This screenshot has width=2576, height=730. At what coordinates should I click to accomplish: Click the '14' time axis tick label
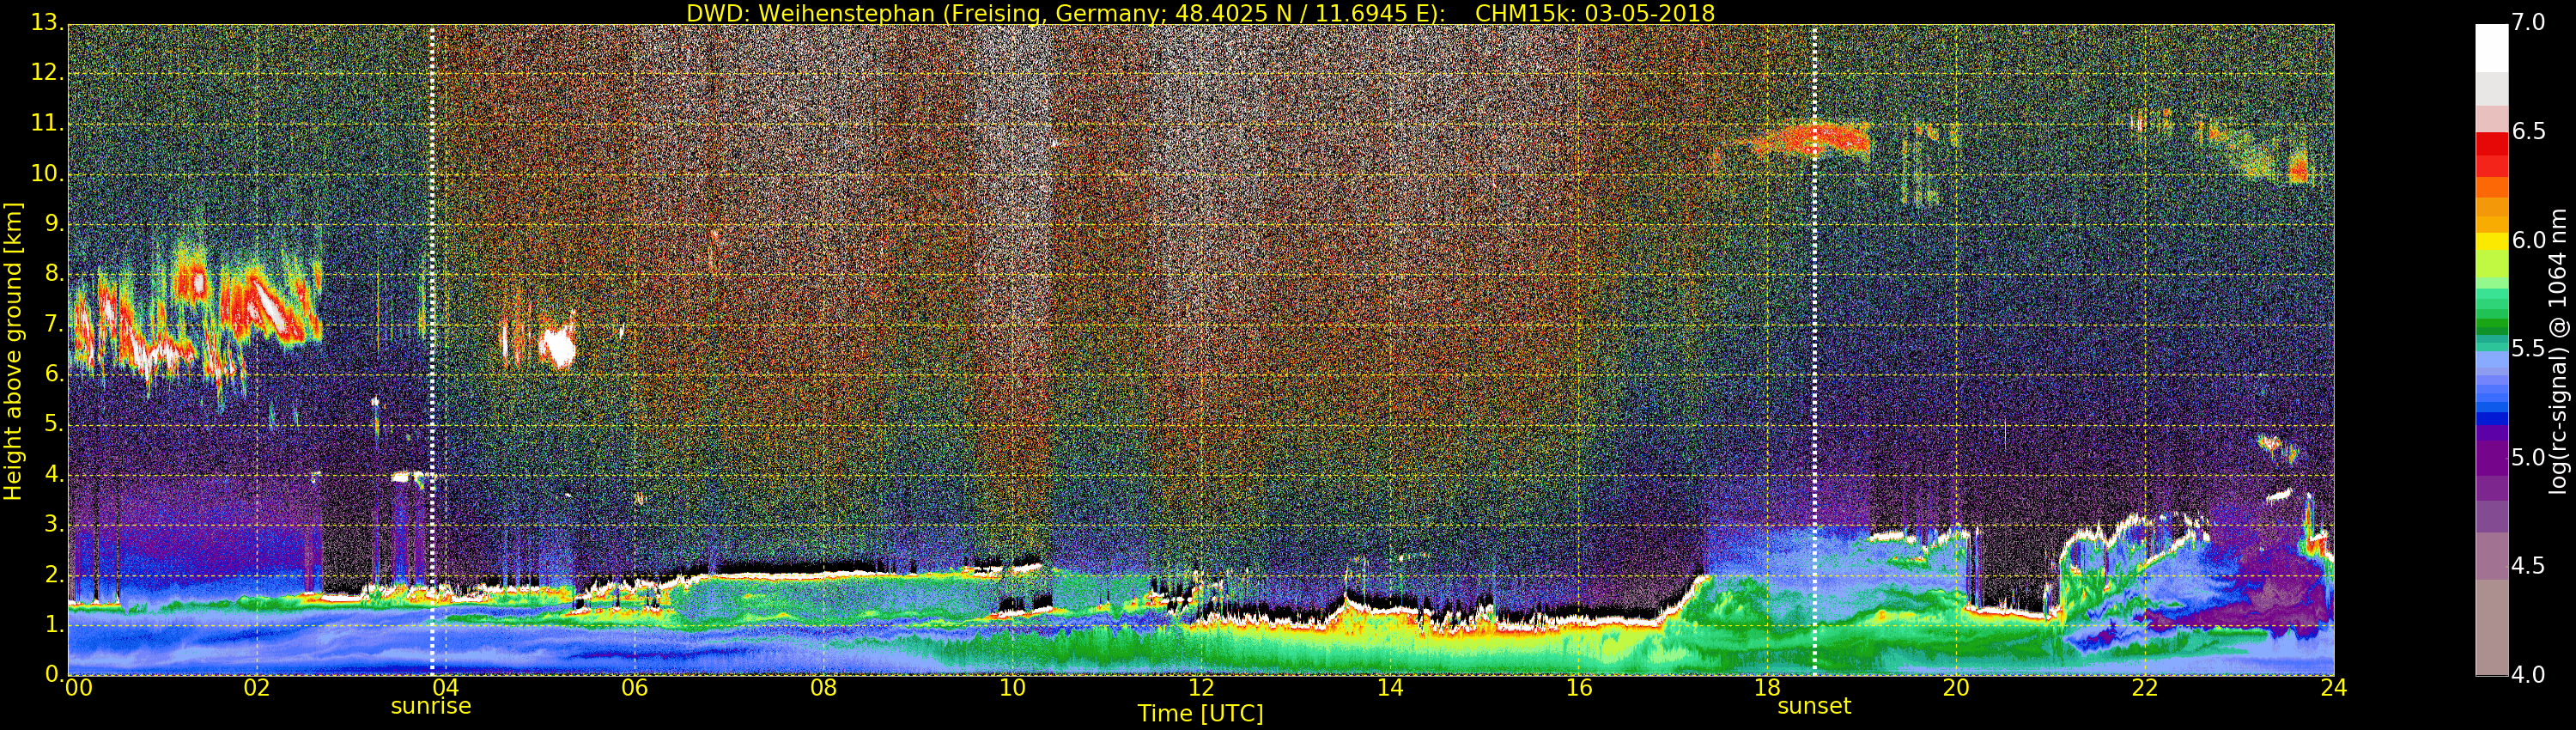tap(1390, 688)
